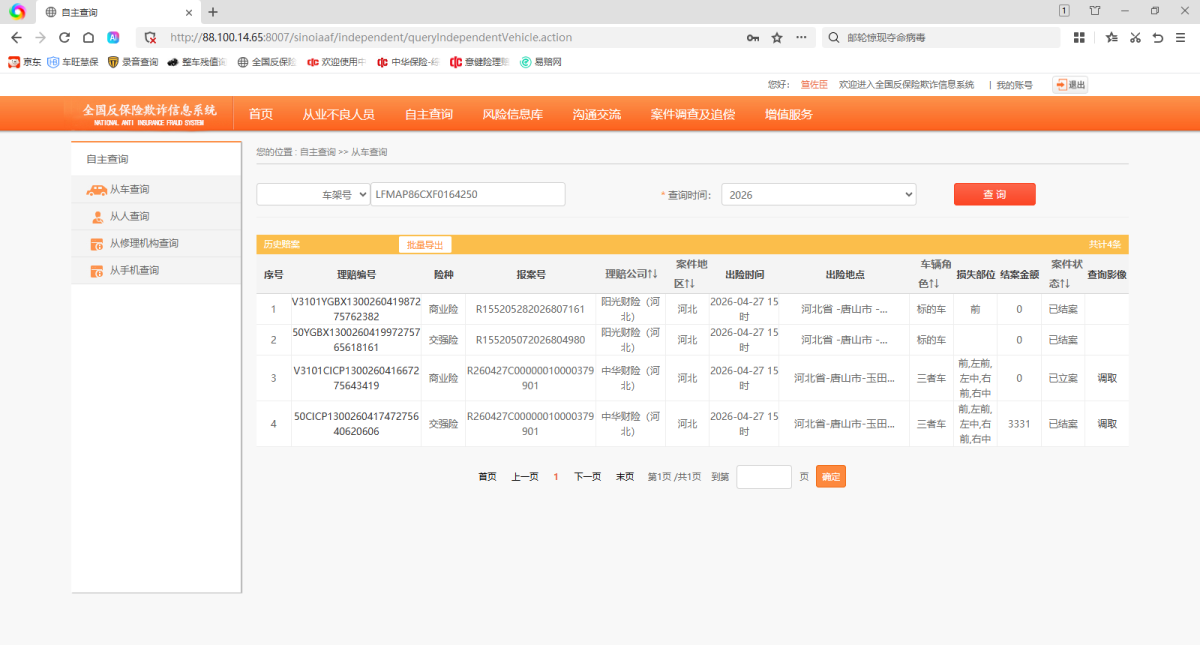Close the 自主查询 browser tab
This screenshot has width=1200, height=645.
click(x=190, y=12)
